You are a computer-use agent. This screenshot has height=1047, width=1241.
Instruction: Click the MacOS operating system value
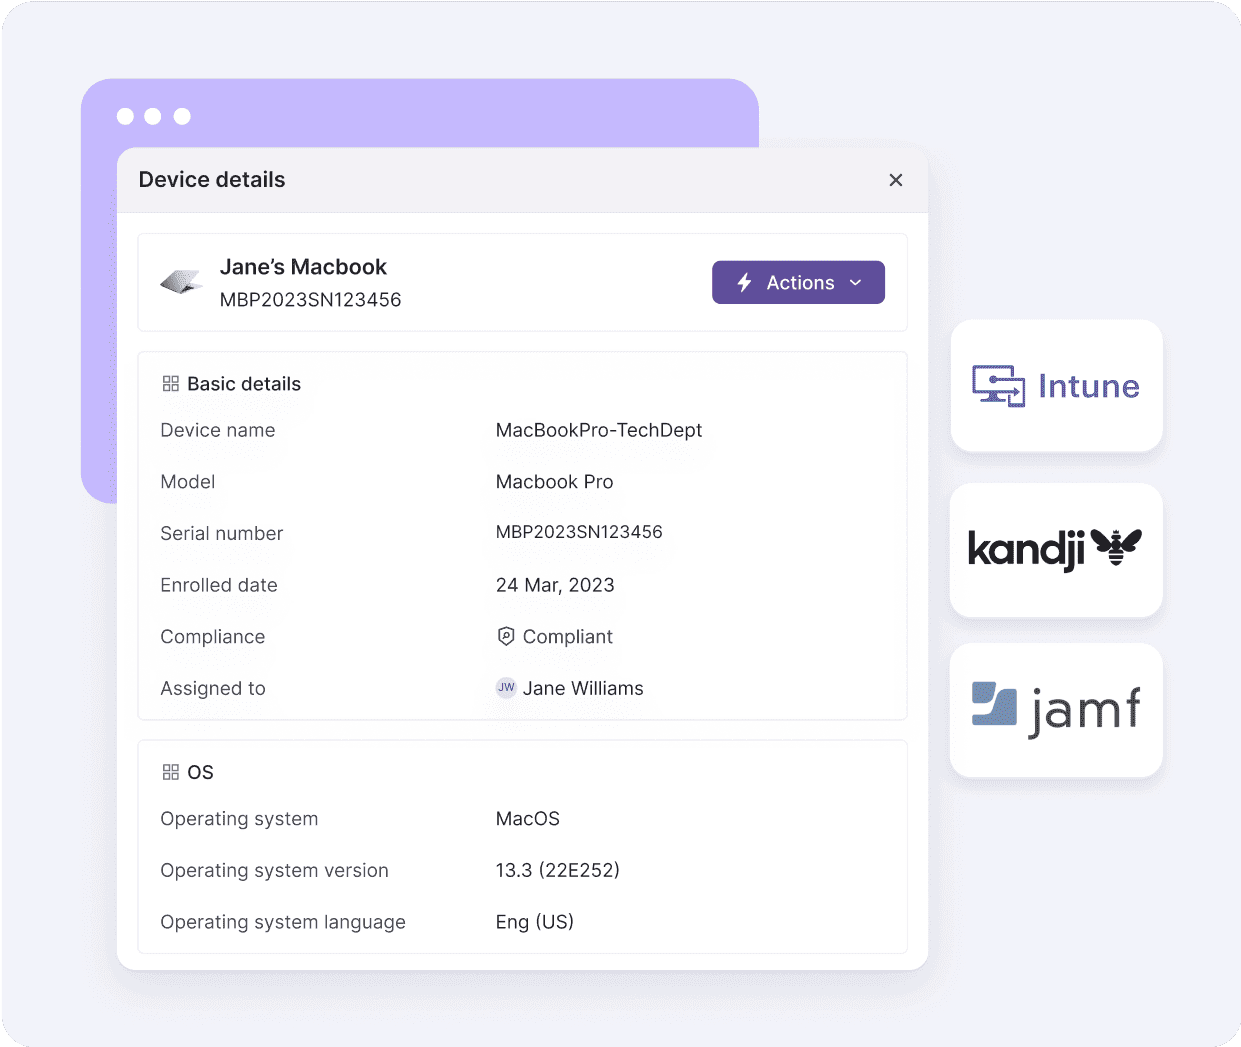click(528, 819)
